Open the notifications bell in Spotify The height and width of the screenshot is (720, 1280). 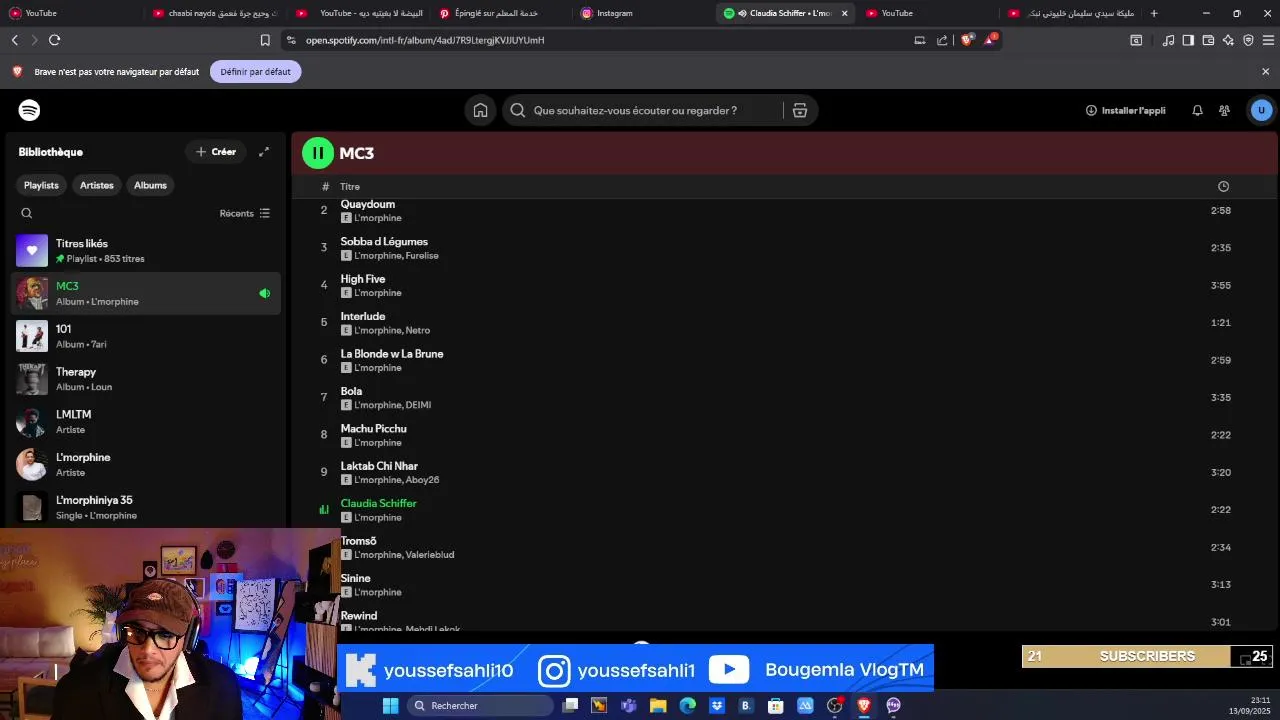1197,110
